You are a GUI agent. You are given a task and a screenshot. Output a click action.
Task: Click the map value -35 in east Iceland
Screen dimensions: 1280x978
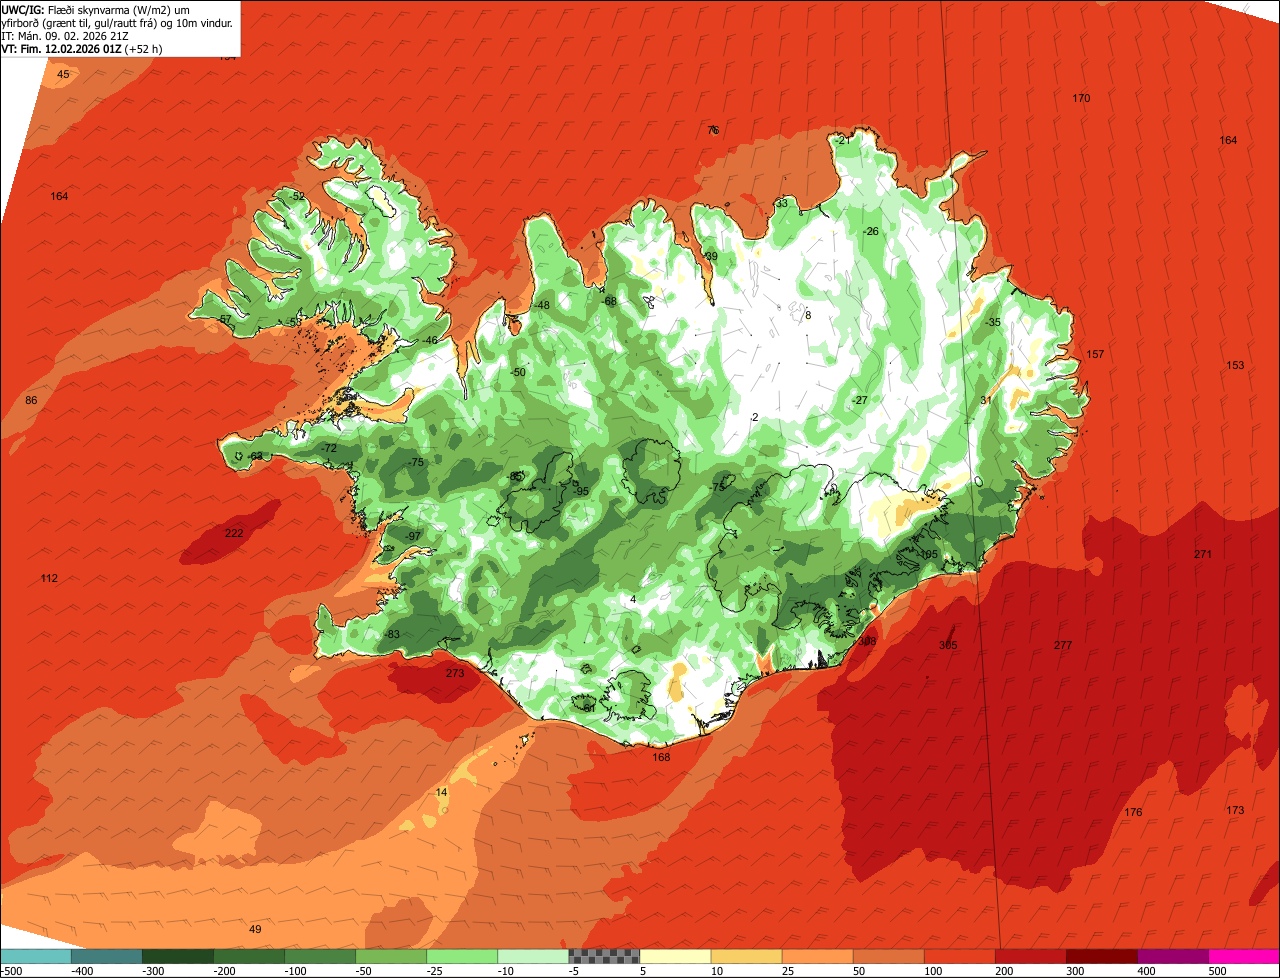pyautogui.click(x=992, y=322)
